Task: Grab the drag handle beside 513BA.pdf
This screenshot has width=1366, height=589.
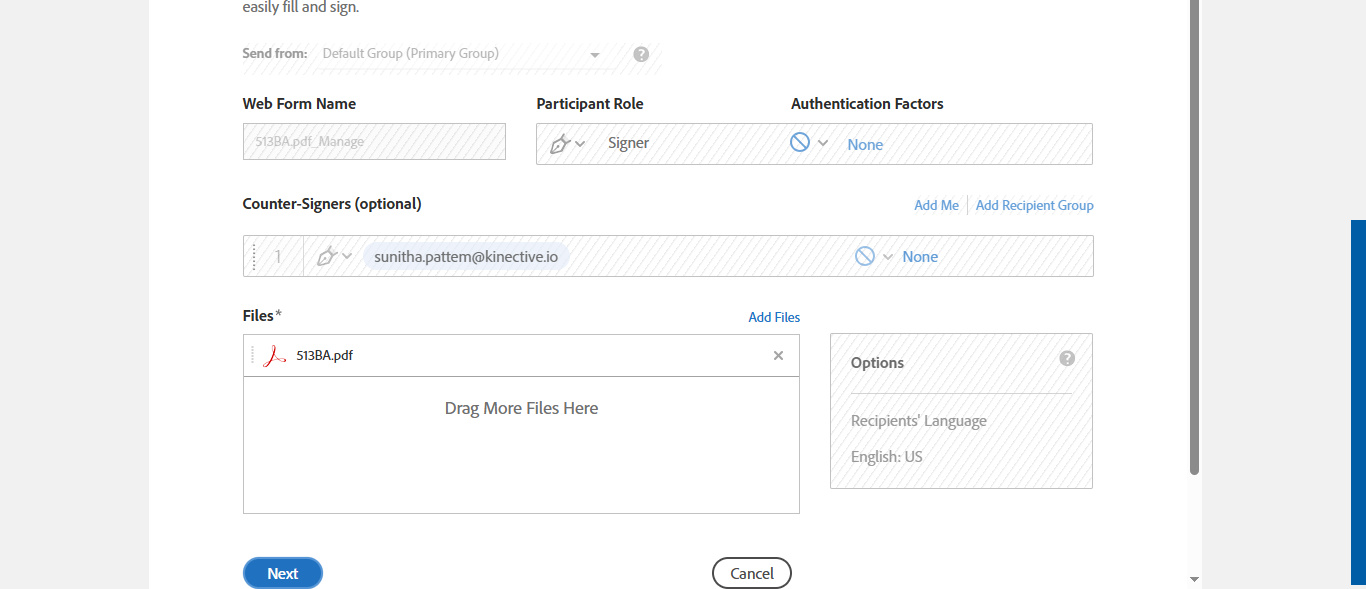Action: pos(253,356)
